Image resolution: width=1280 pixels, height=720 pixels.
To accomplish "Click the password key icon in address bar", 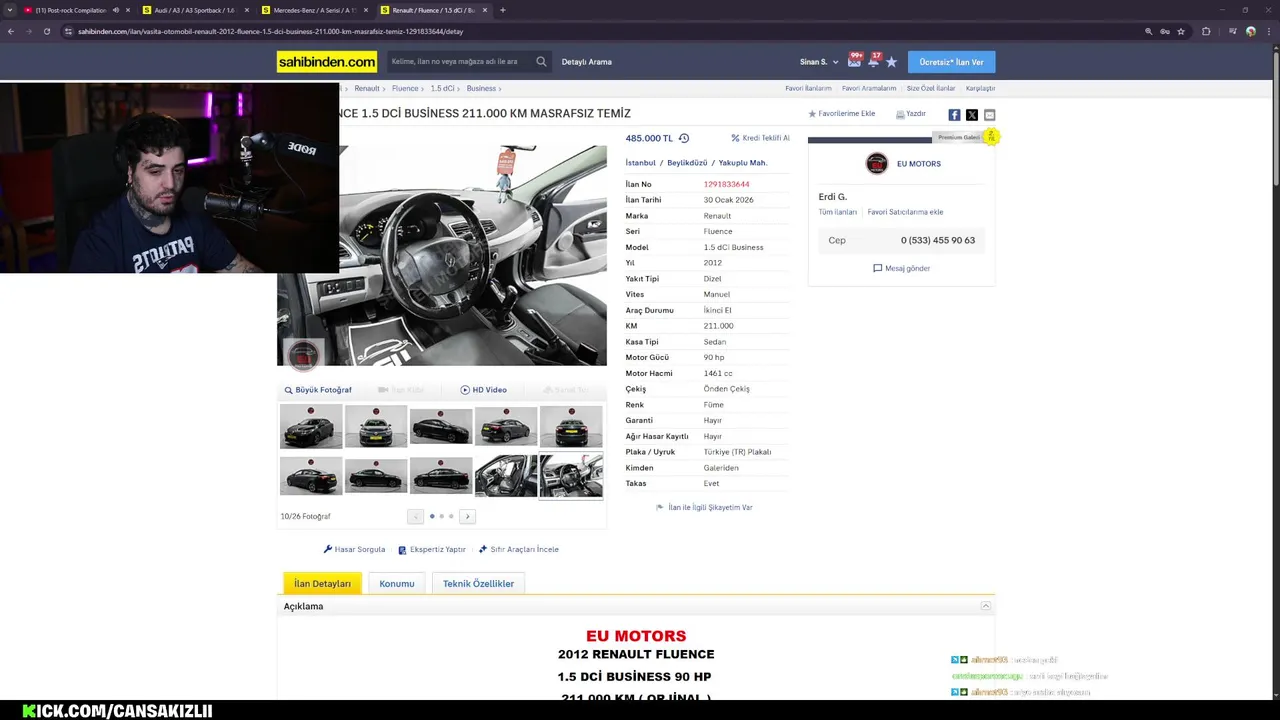I will (x=1165, y=31).
